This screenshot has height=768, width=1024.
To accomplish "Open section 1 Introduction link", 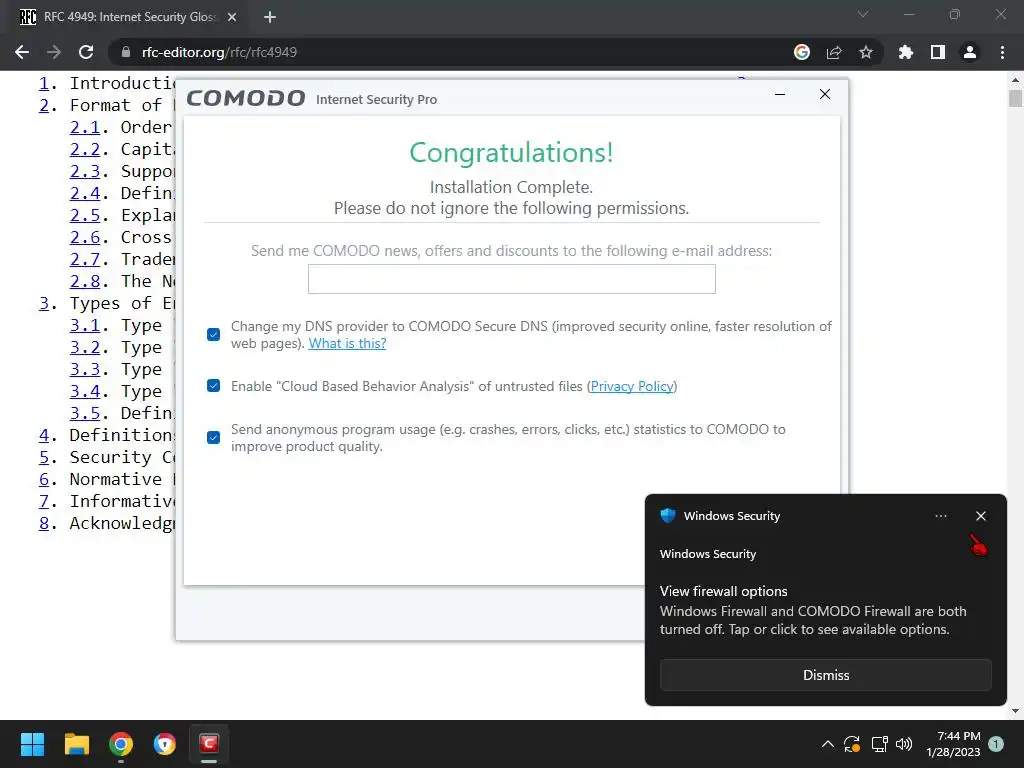I will pyautogui.click(x=44, y=84).
